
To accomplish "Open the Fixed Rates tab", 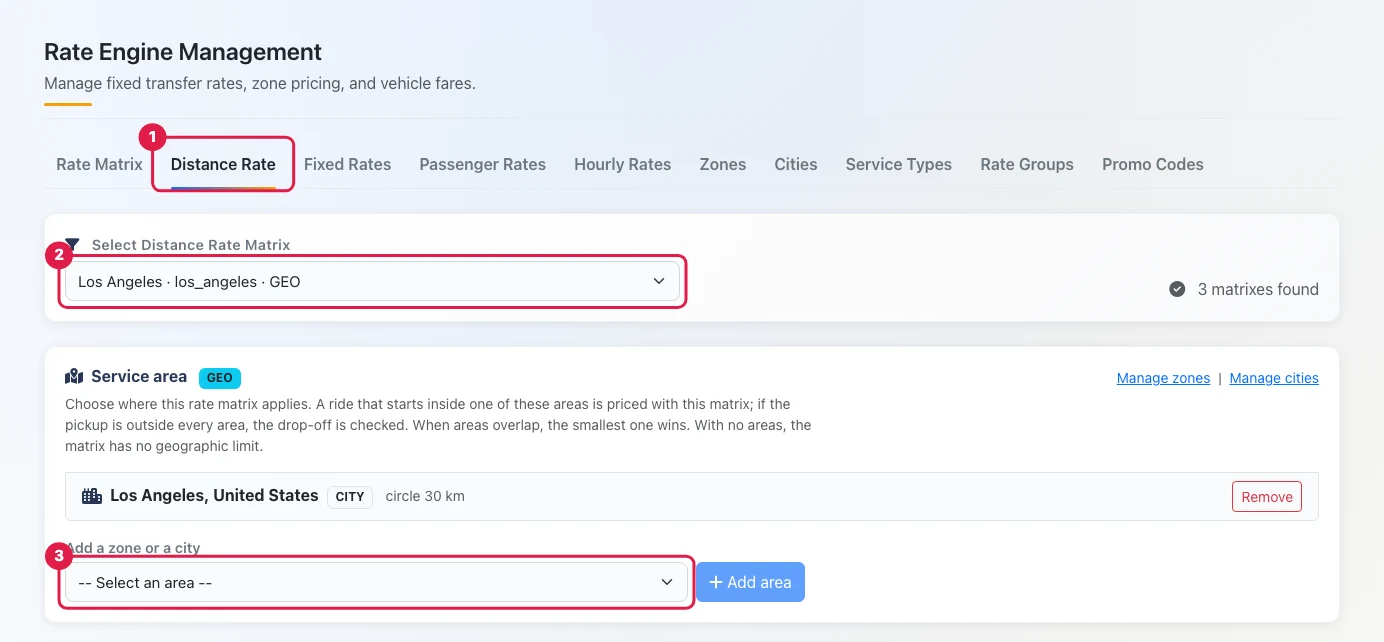I will click(x=347, y=164).
